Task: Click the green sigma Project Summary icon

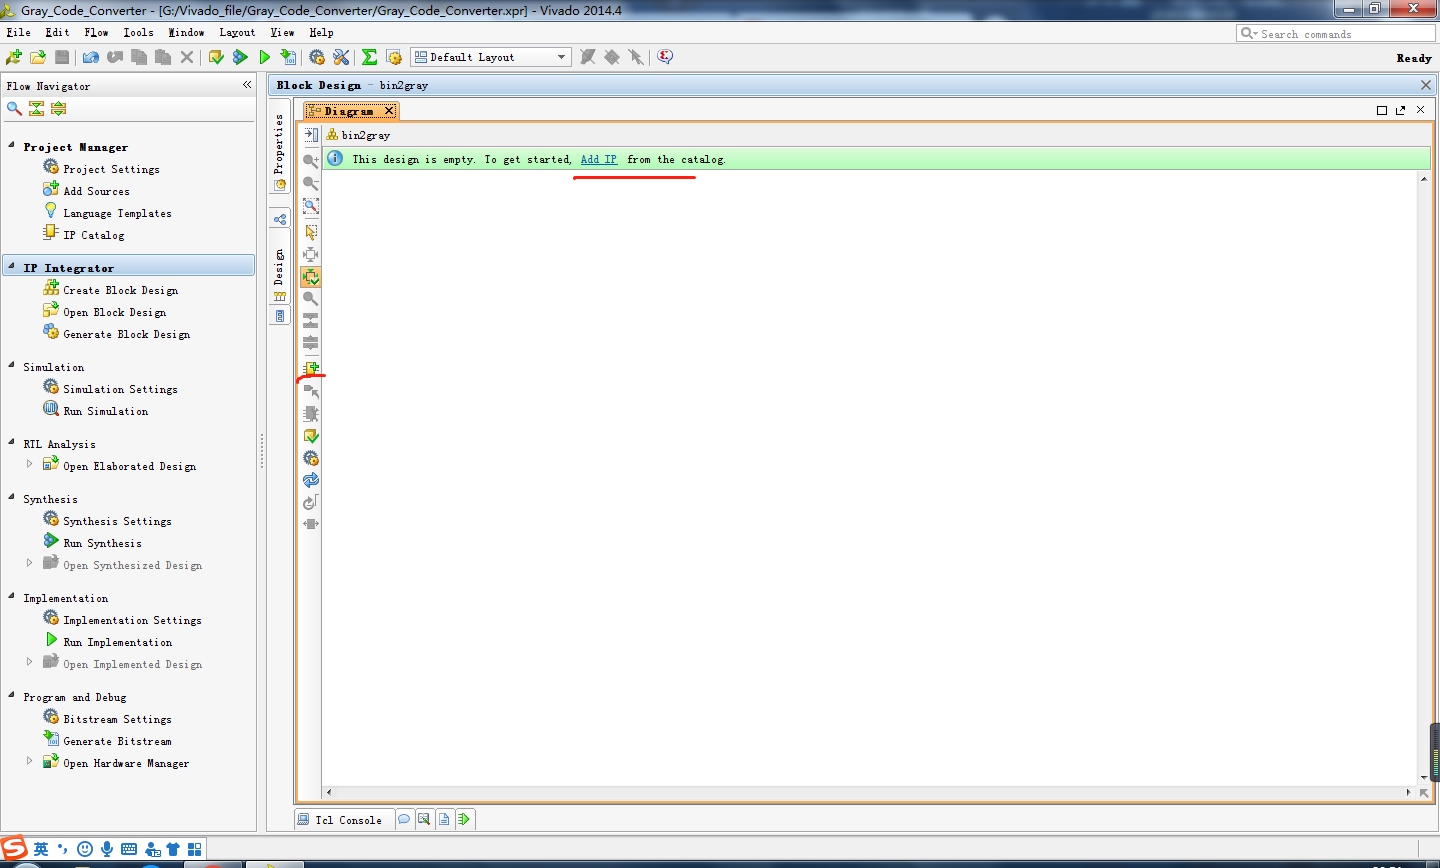Action: pyautogui.click(x=369, y=57)
